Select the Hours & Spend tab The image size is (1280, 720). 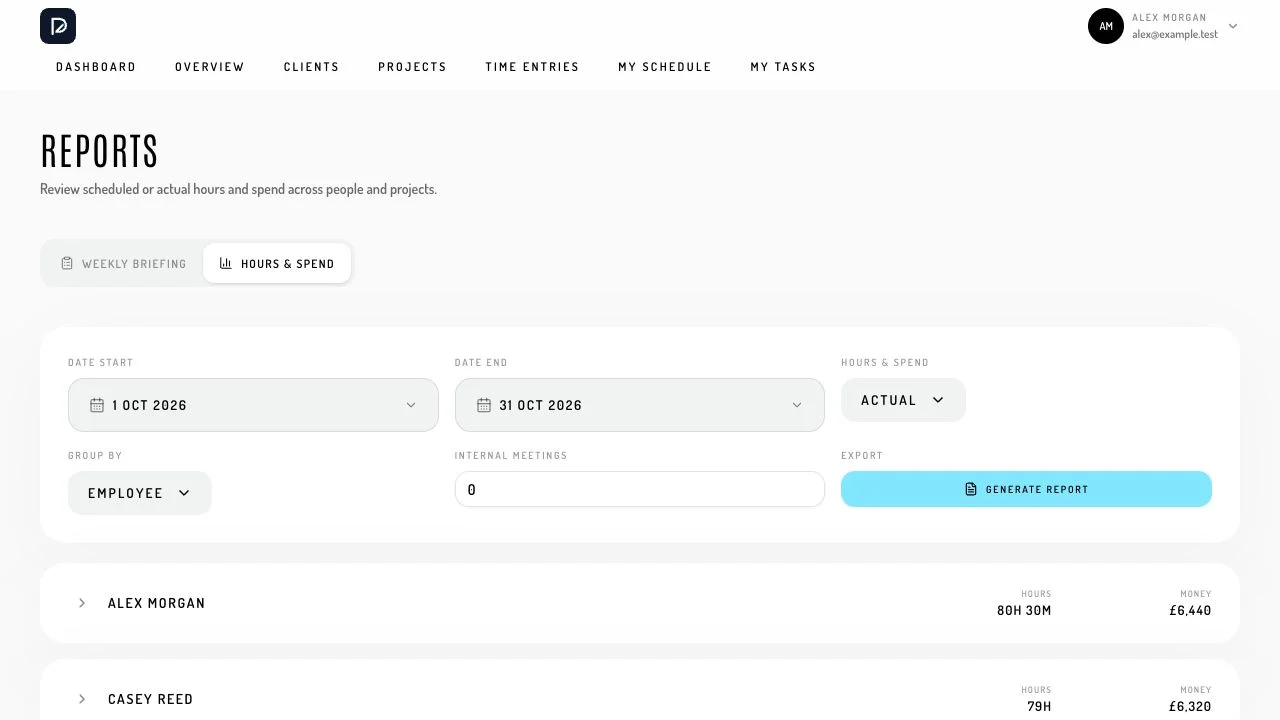(x=277, y=264)
